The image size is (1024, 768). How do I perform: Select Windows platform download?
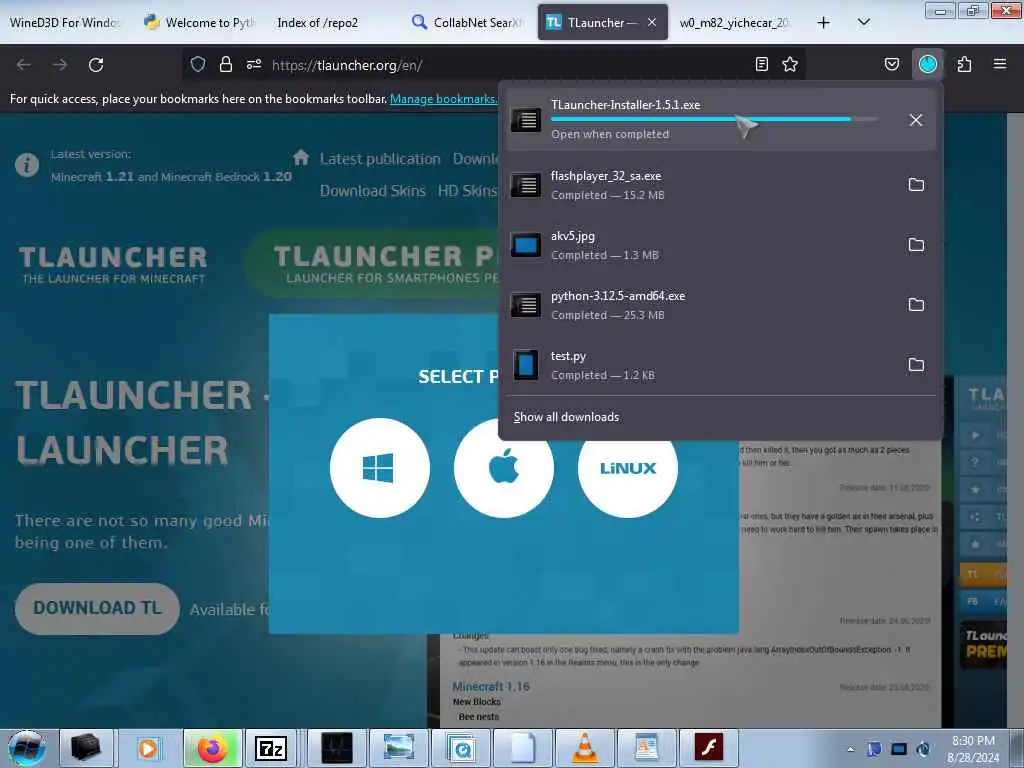point(379,468)
